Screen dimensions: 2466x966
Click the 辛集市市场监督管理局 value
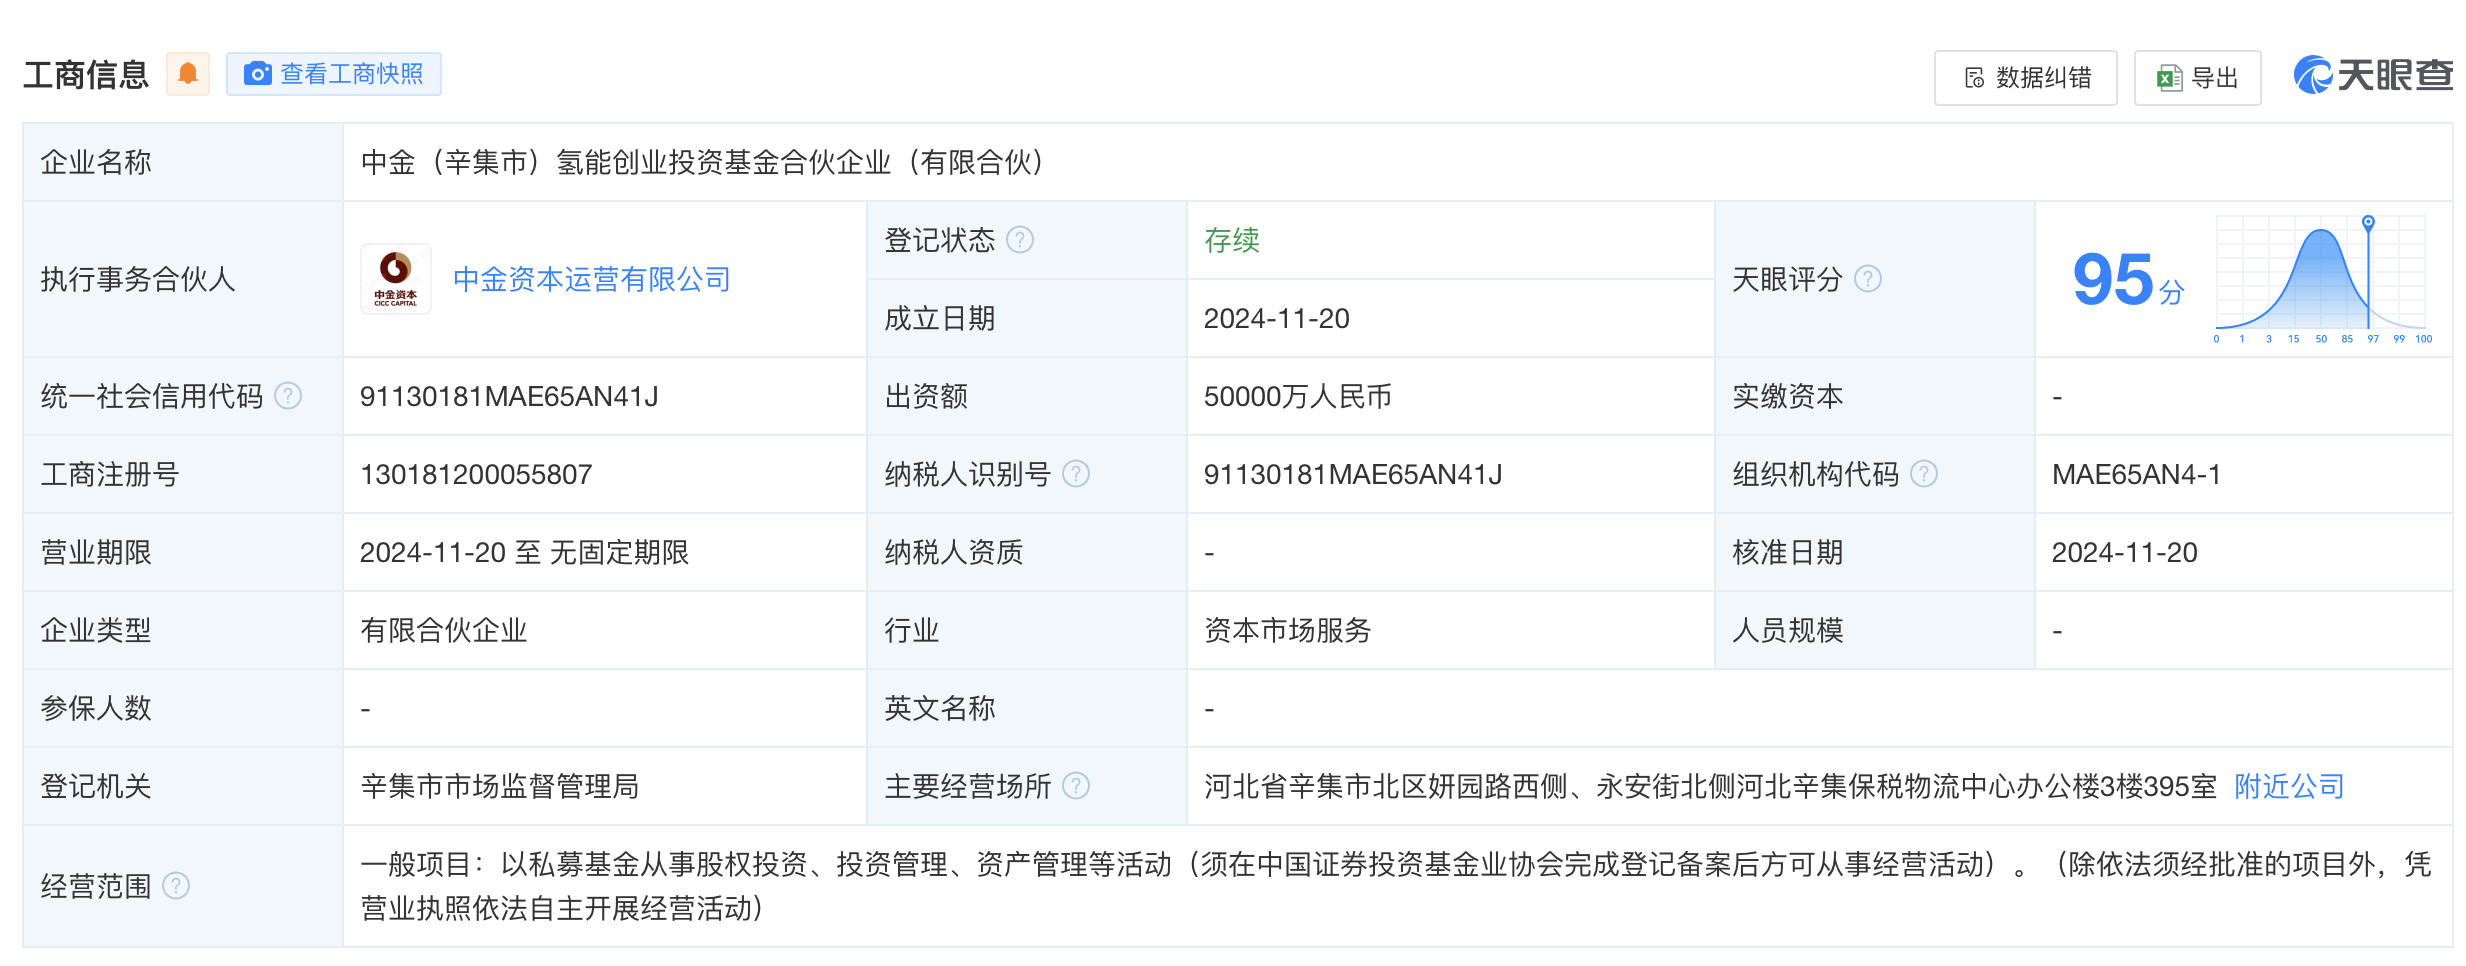click(499, 786)
